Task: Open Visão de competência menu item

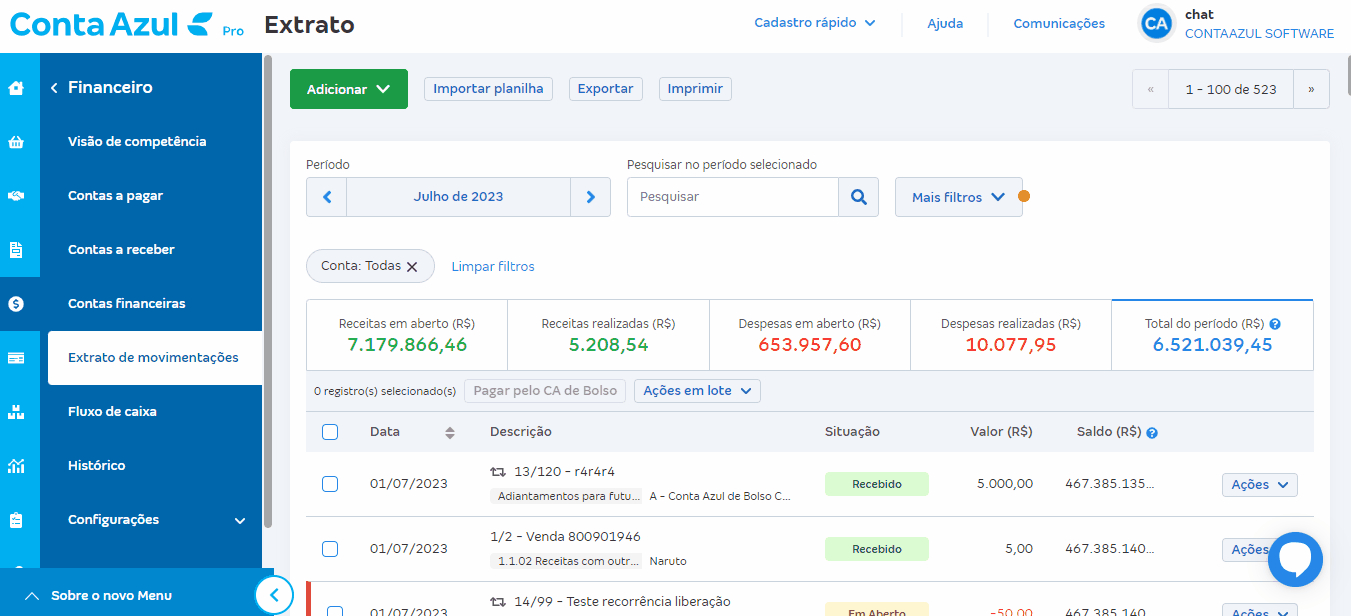Action: pos(137,142)
